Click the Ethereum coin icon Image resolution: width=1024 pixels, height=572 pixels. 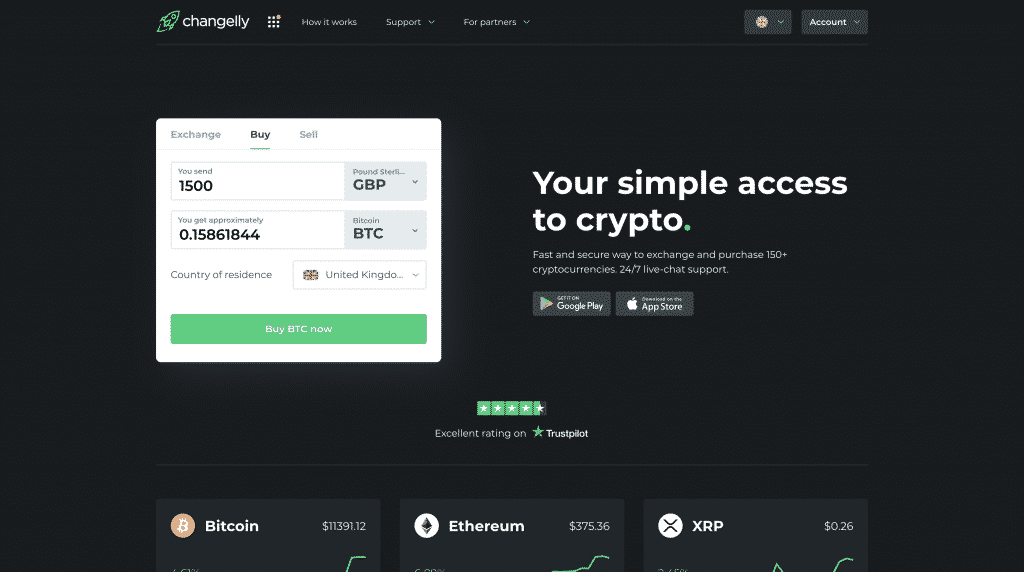[426, 526]
